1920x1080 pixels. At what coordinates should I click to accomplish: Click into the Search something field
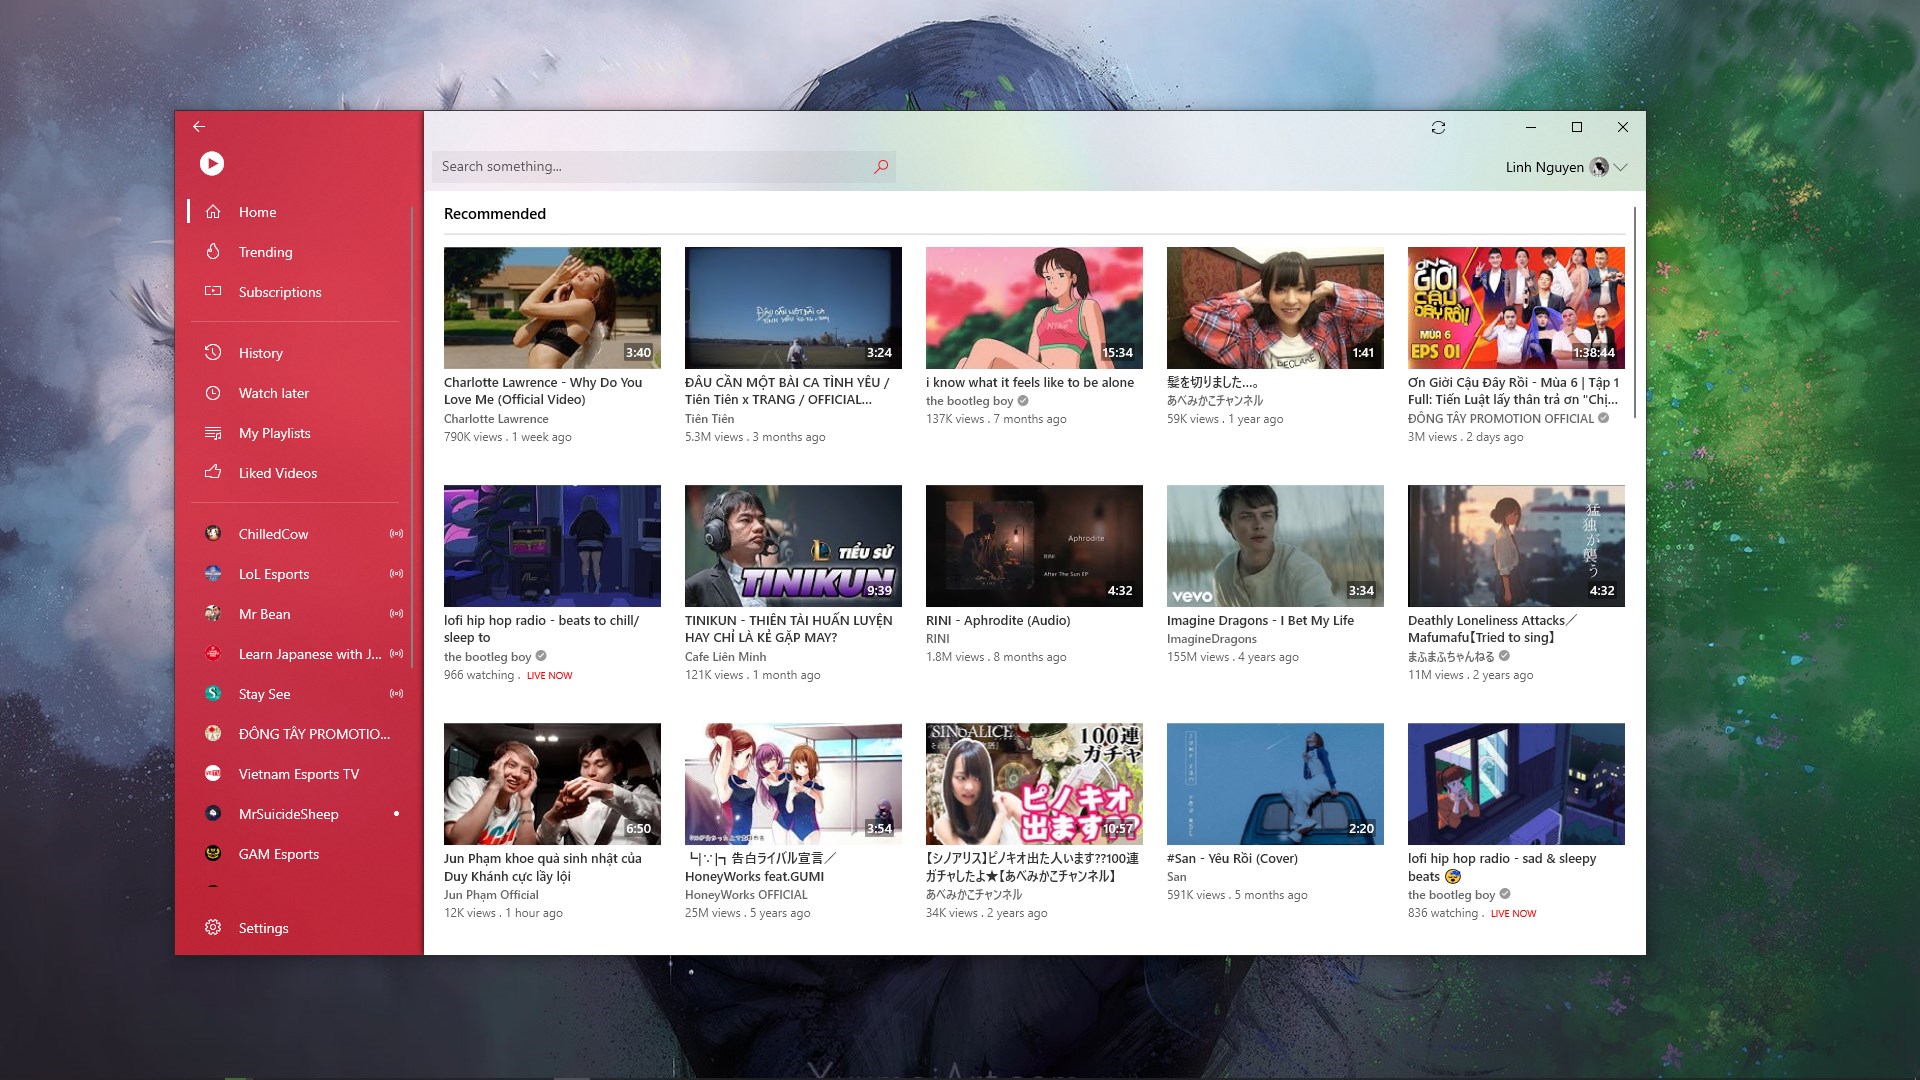[x=650, y=166]
